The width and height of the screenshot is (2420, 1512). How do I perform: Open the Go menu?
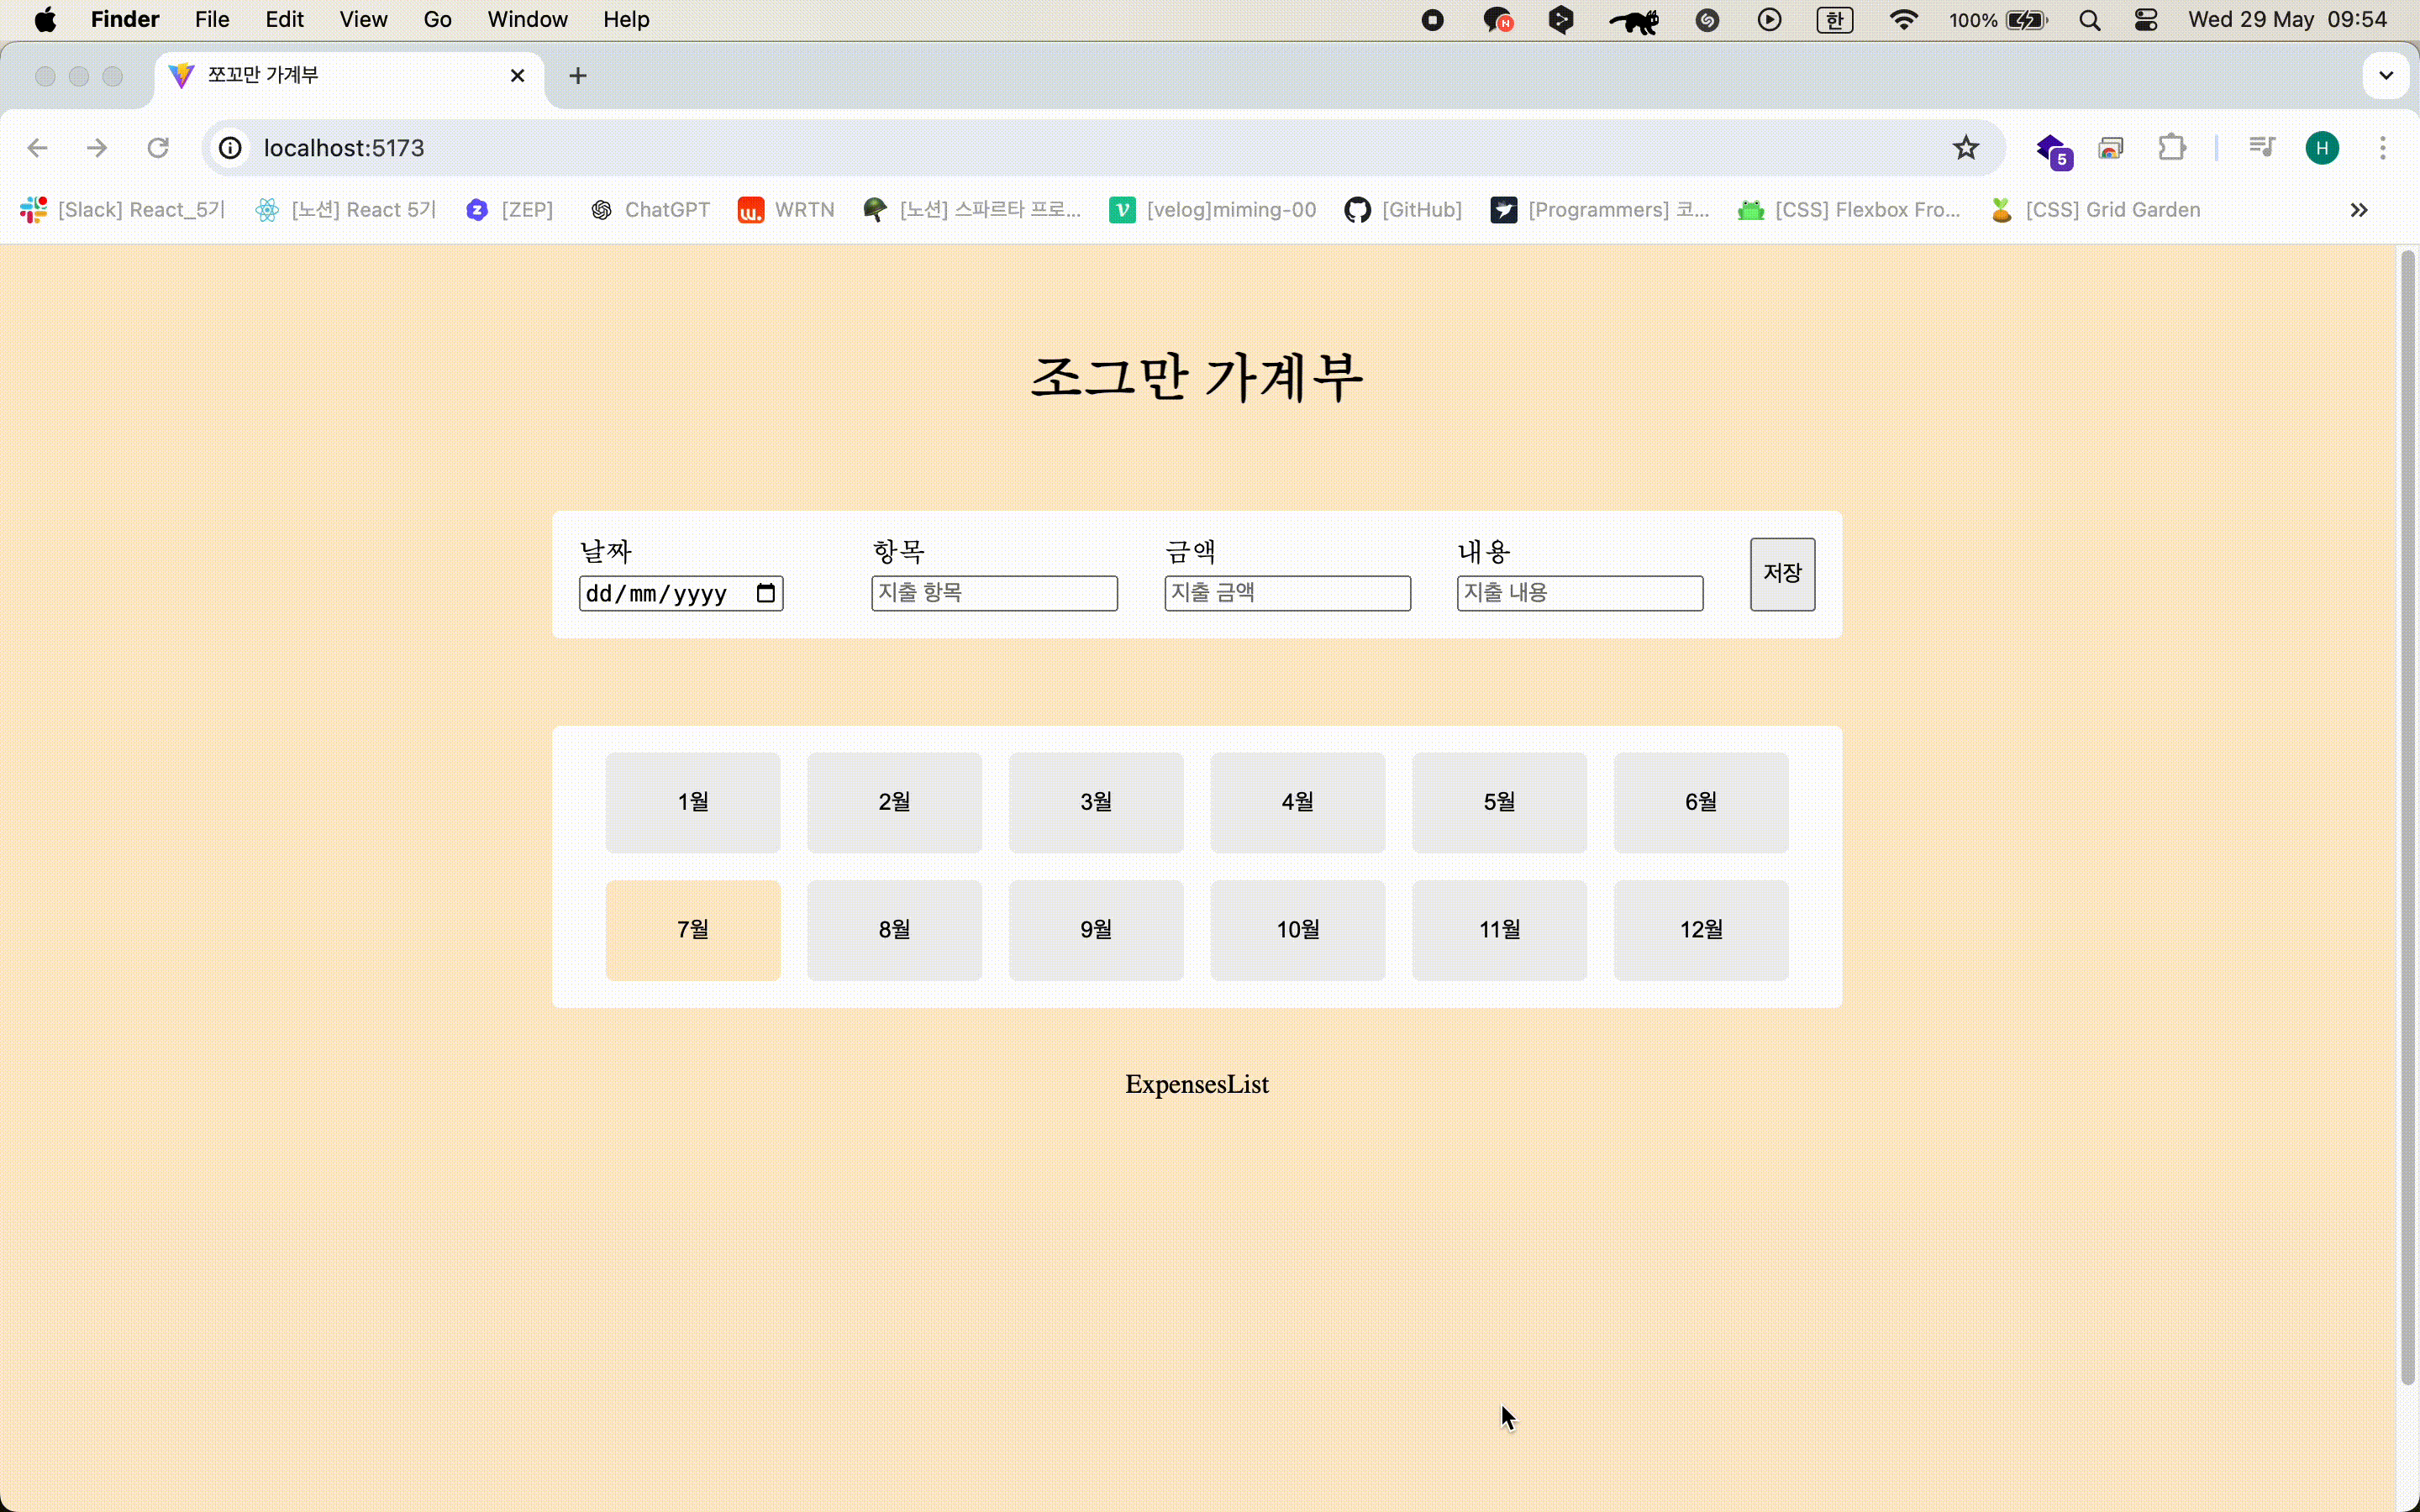click(x=438, y=19)
